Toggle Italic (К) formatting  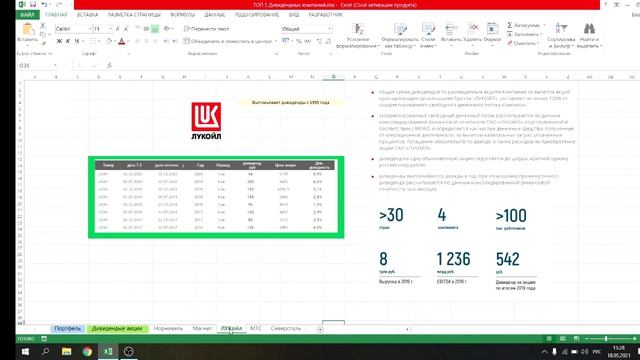pyautogui.click(x=68, y=41)
